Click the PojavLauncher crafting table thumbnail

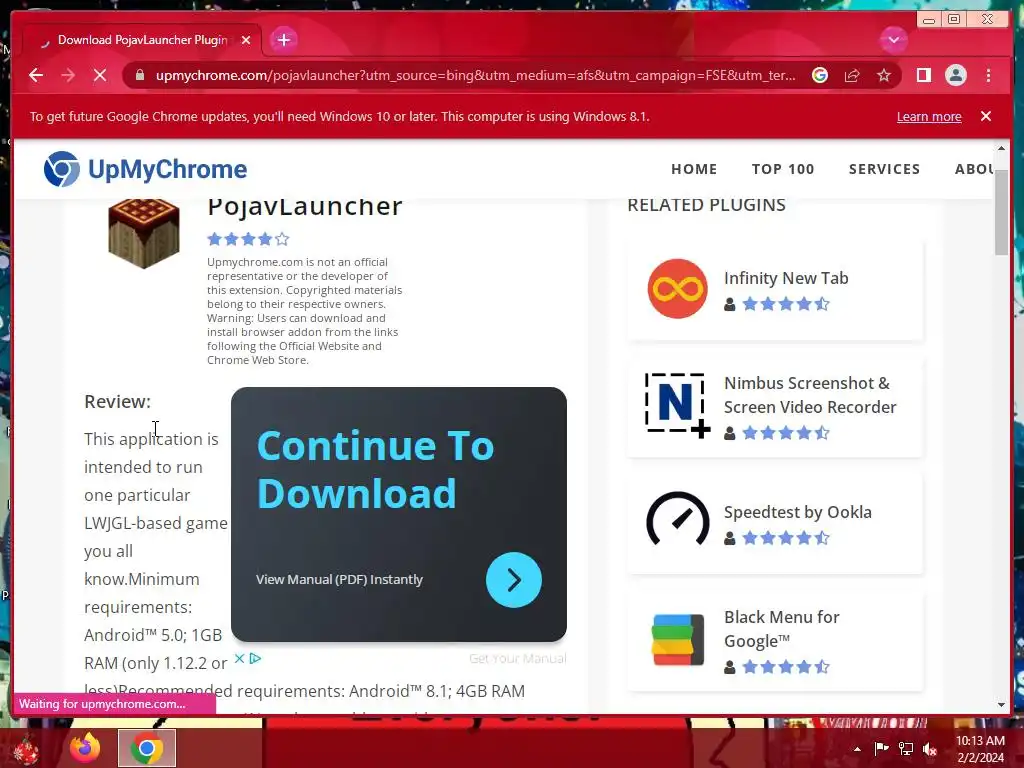(x=144, y=234)
